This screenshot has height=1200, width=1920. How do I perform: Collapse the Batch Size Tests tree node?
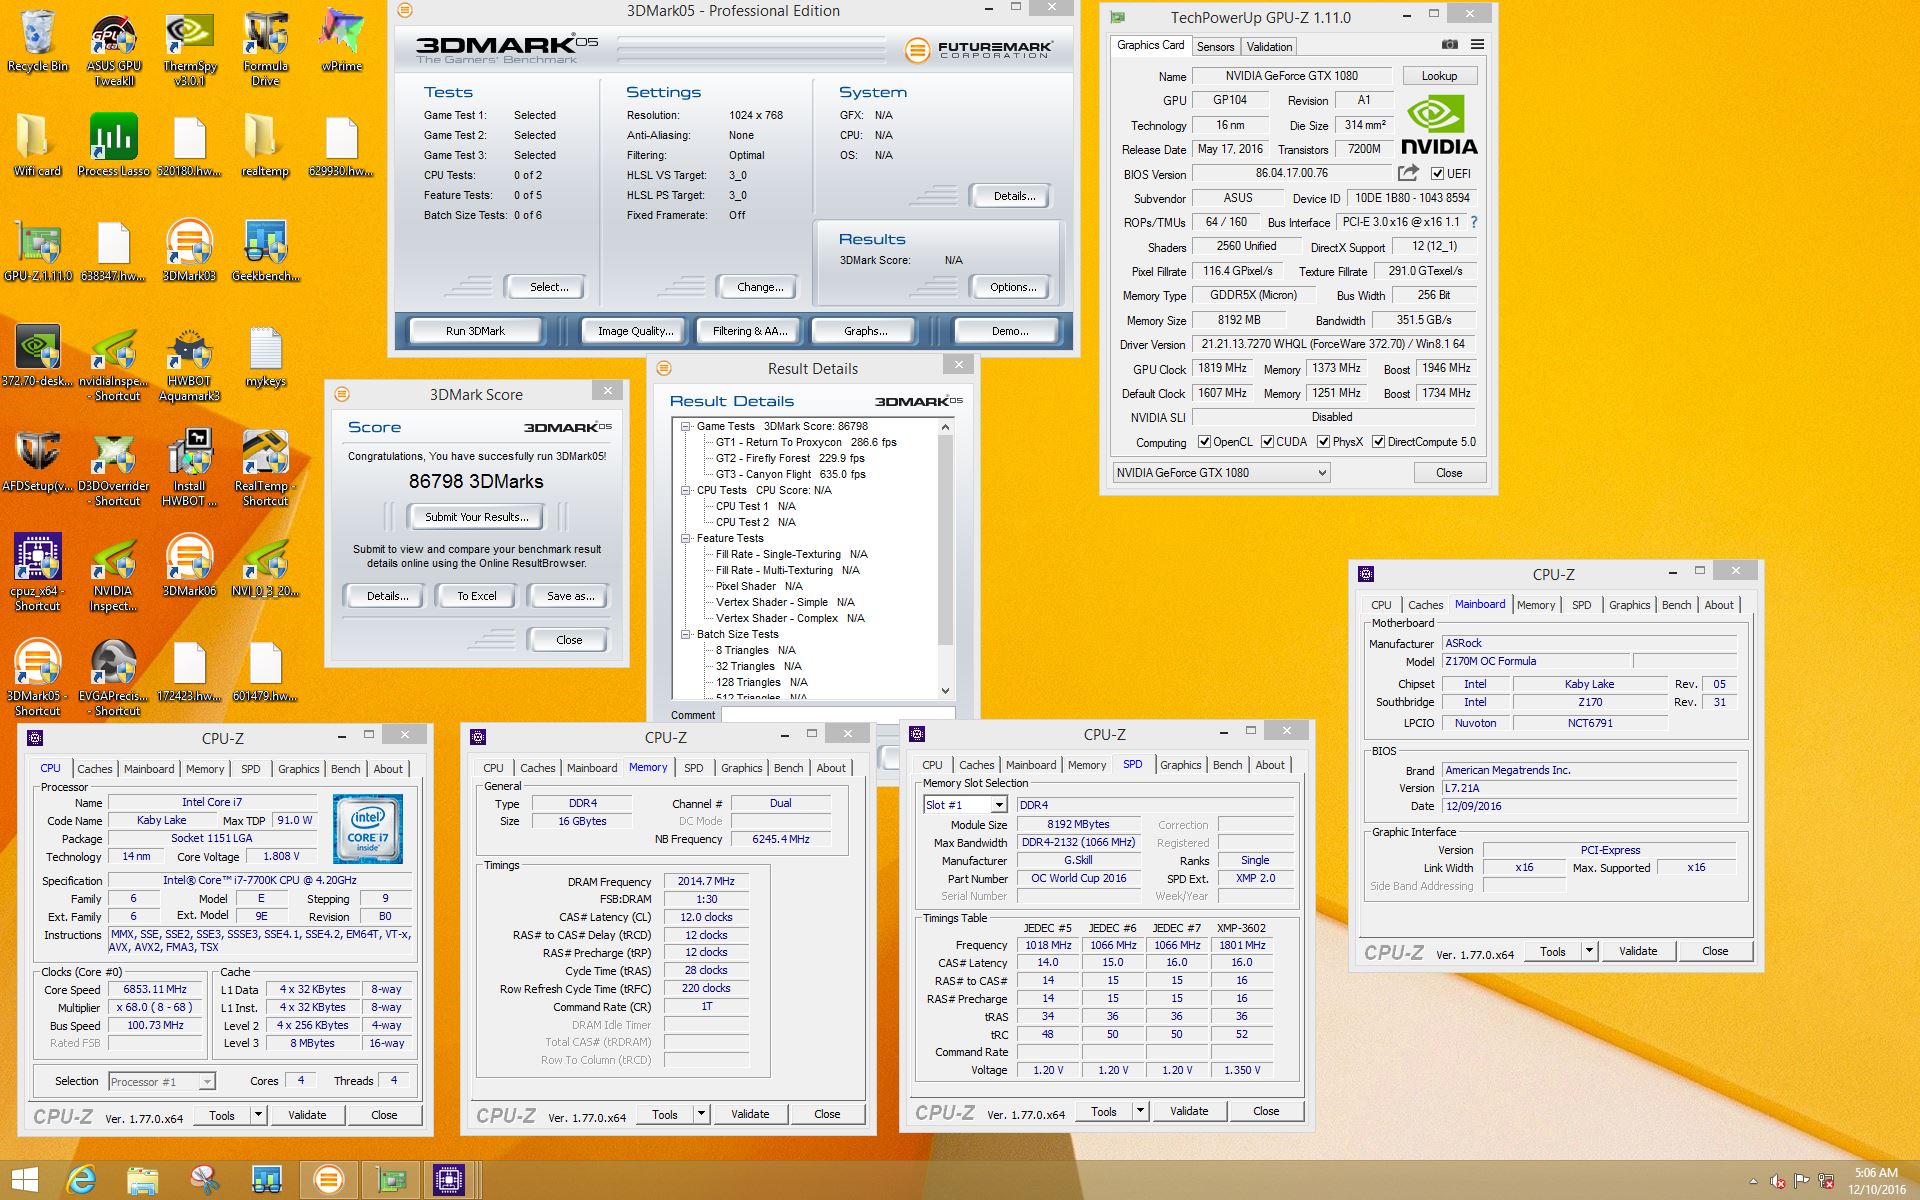click(686, 635)
